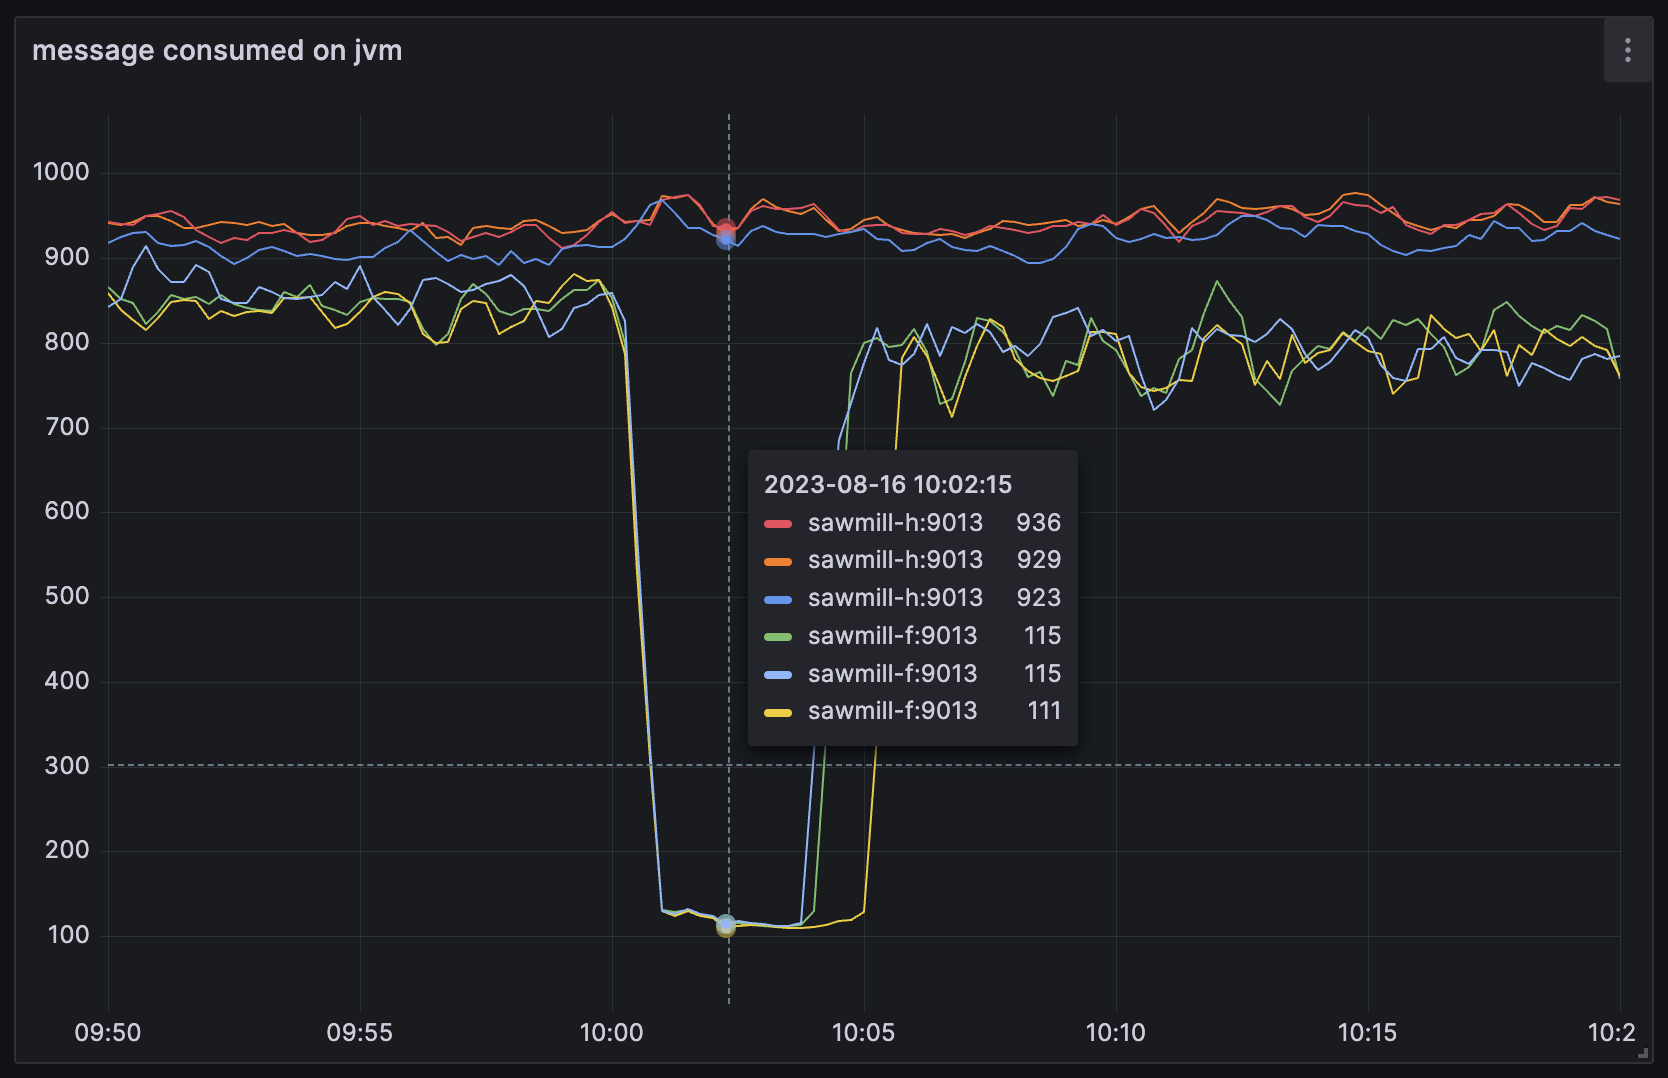
Task: Click the 09:55 x-axis label
Action: point(360,1033)
